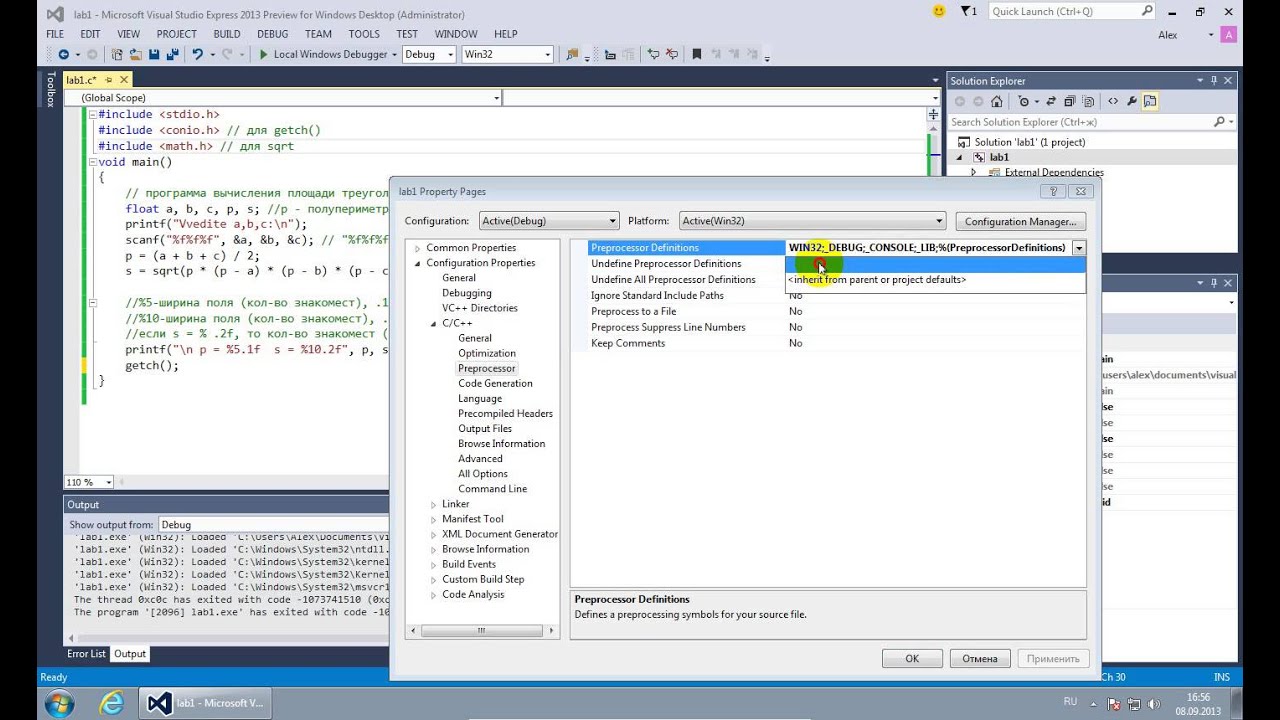Open the Preprocessor Definitions value dropdown arrow
Screen dimensions: 1280x720
coord(1079,248)
